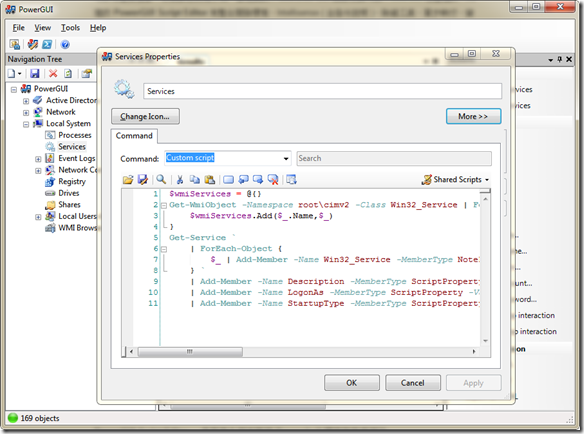The image size is (584, 434).
Task: Expand the Local Users tree node
Action: click(x=38, y=217)
